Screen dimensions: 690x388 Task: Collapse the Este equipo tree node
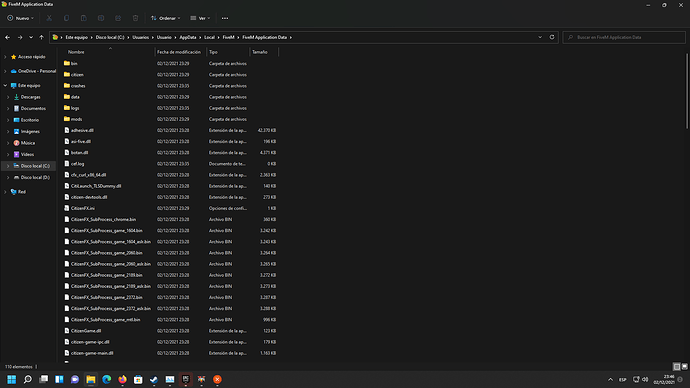pyautogui.click(x=5, y=85)
